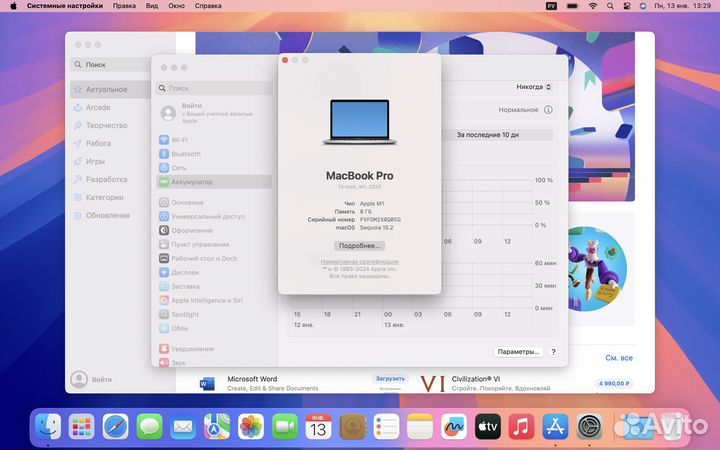This screenshot has width=720, height=450.
Task: Open Справка menu
Action: [208, 6]
